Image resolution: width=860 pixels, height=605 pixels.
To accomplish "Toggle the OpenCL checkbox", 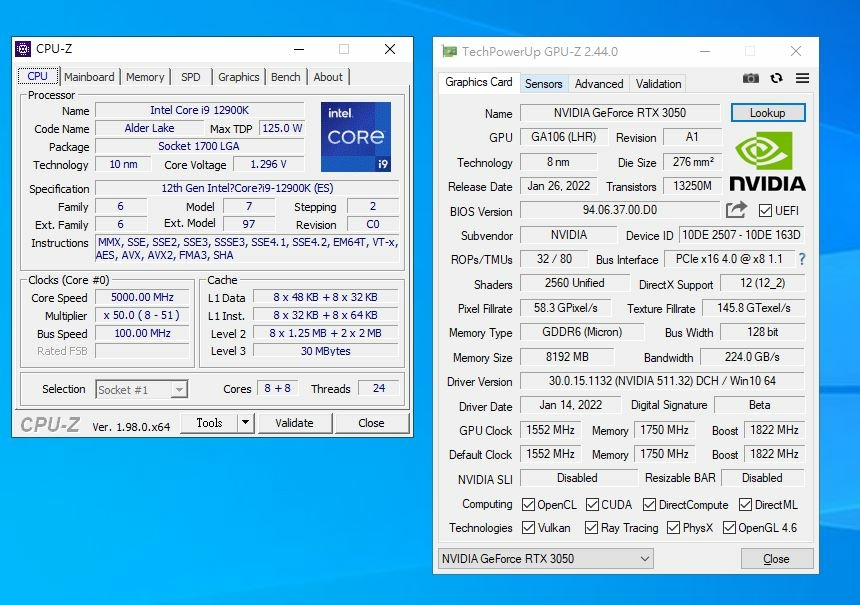I will [528, 504].
